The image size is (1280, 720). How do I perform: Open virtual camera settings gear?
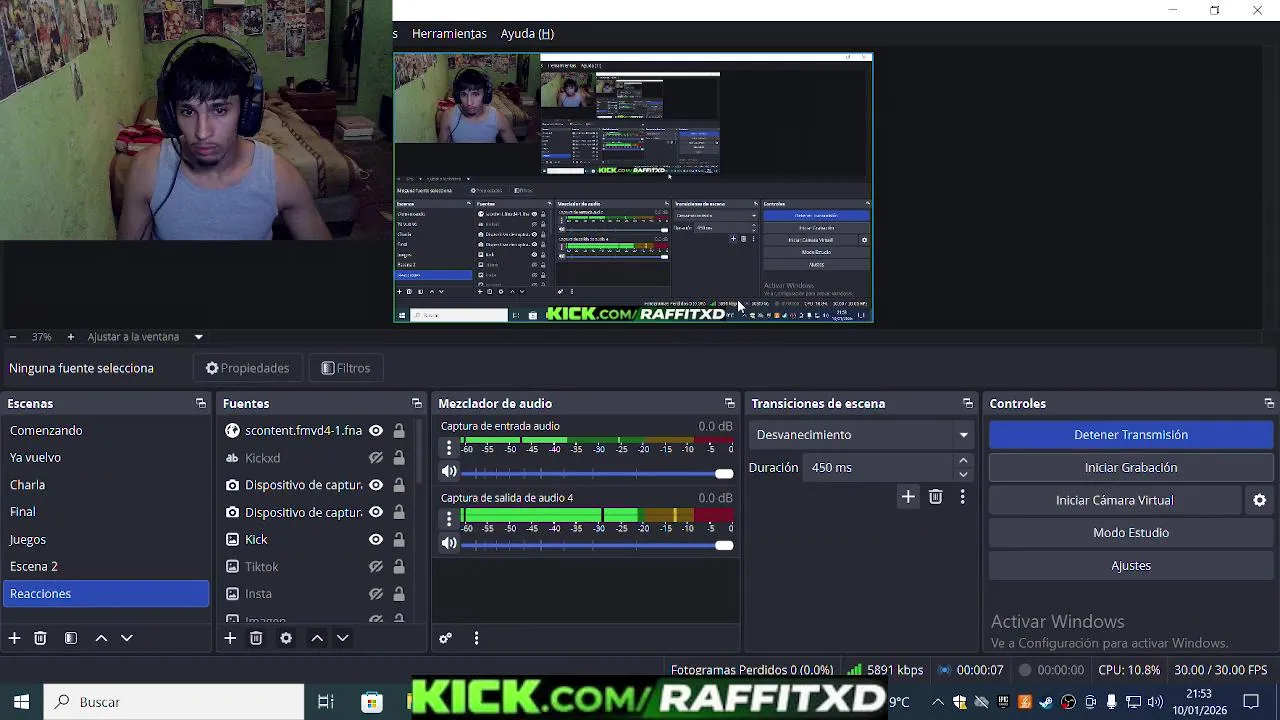coord(1260,500)
